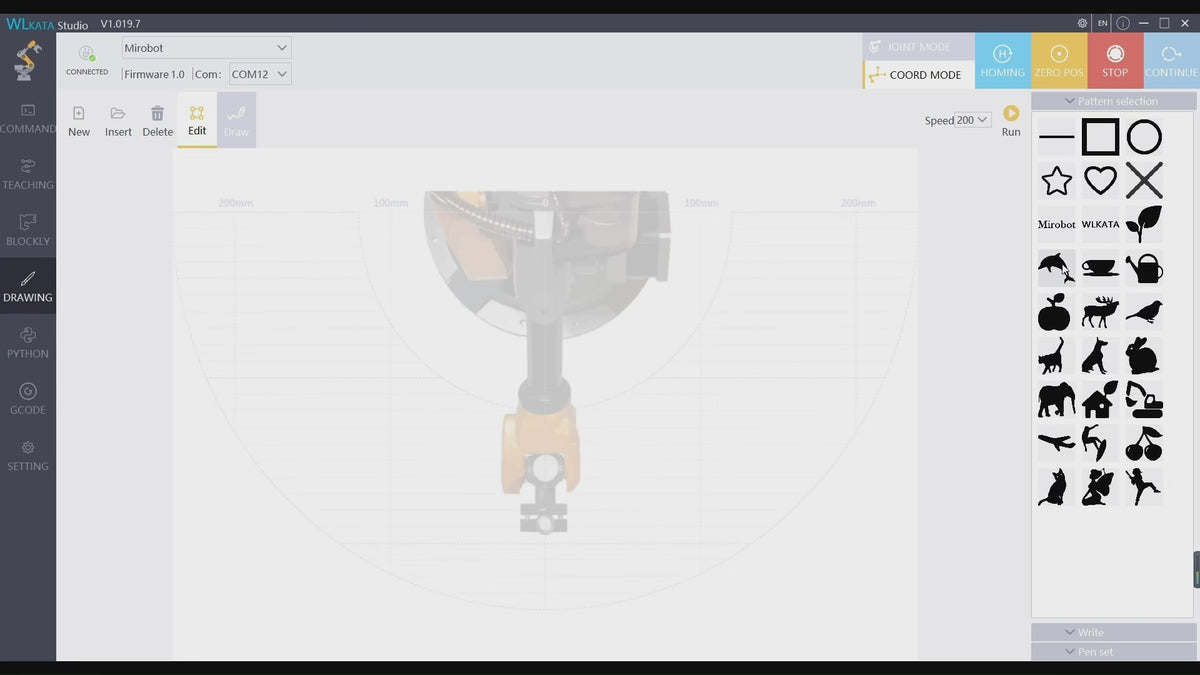The image size is (1200, 675).
Task: Expand the Write panel
Action: [1113, 632]
